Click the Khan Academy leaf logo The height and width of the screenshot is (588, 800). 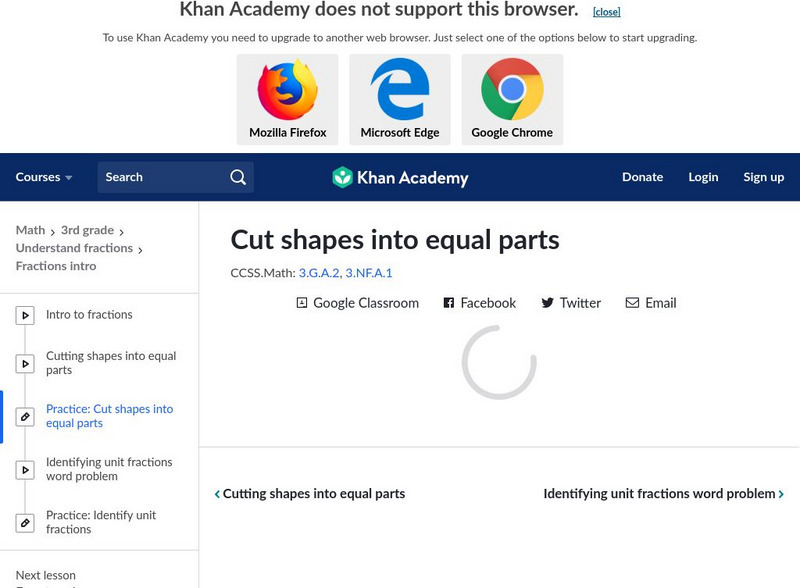[344, 177]
